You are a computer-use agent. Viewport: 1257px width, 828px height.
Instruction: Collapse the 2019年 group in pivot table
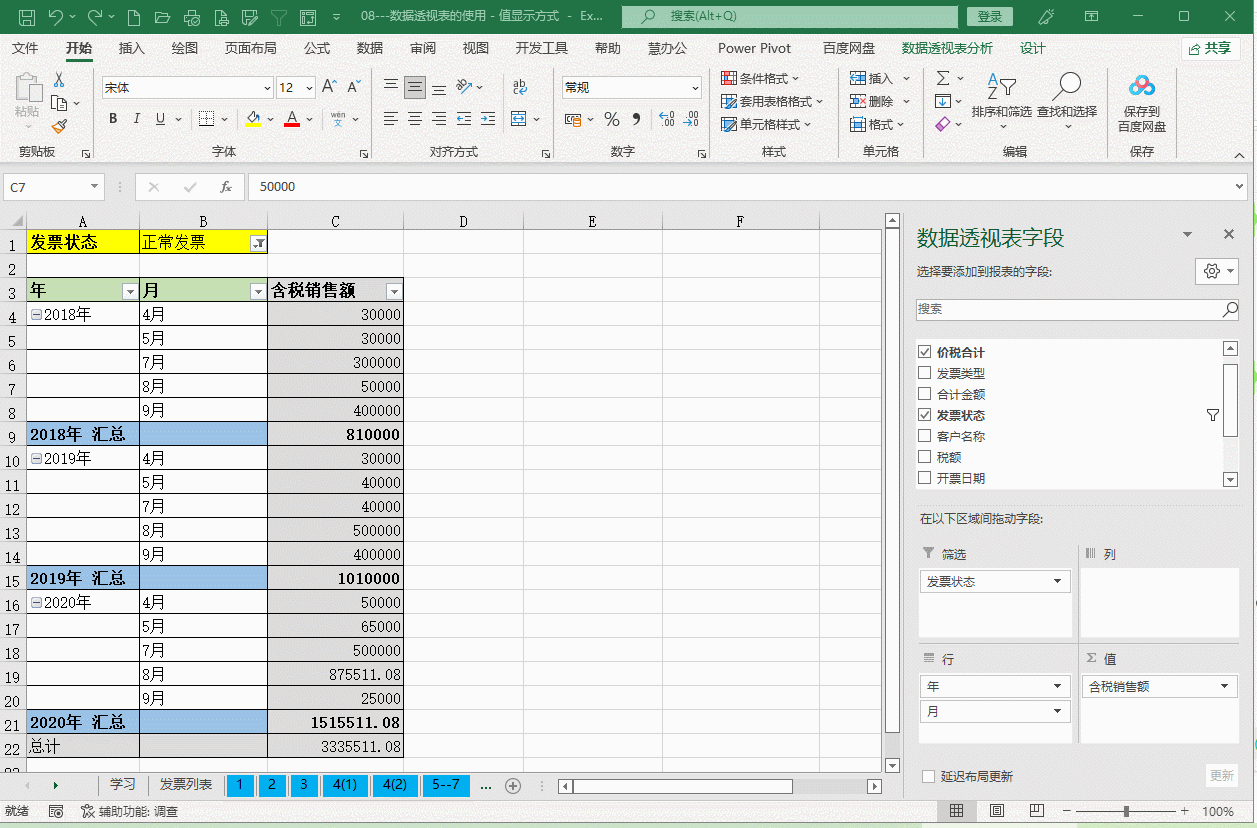click(36, 459)
